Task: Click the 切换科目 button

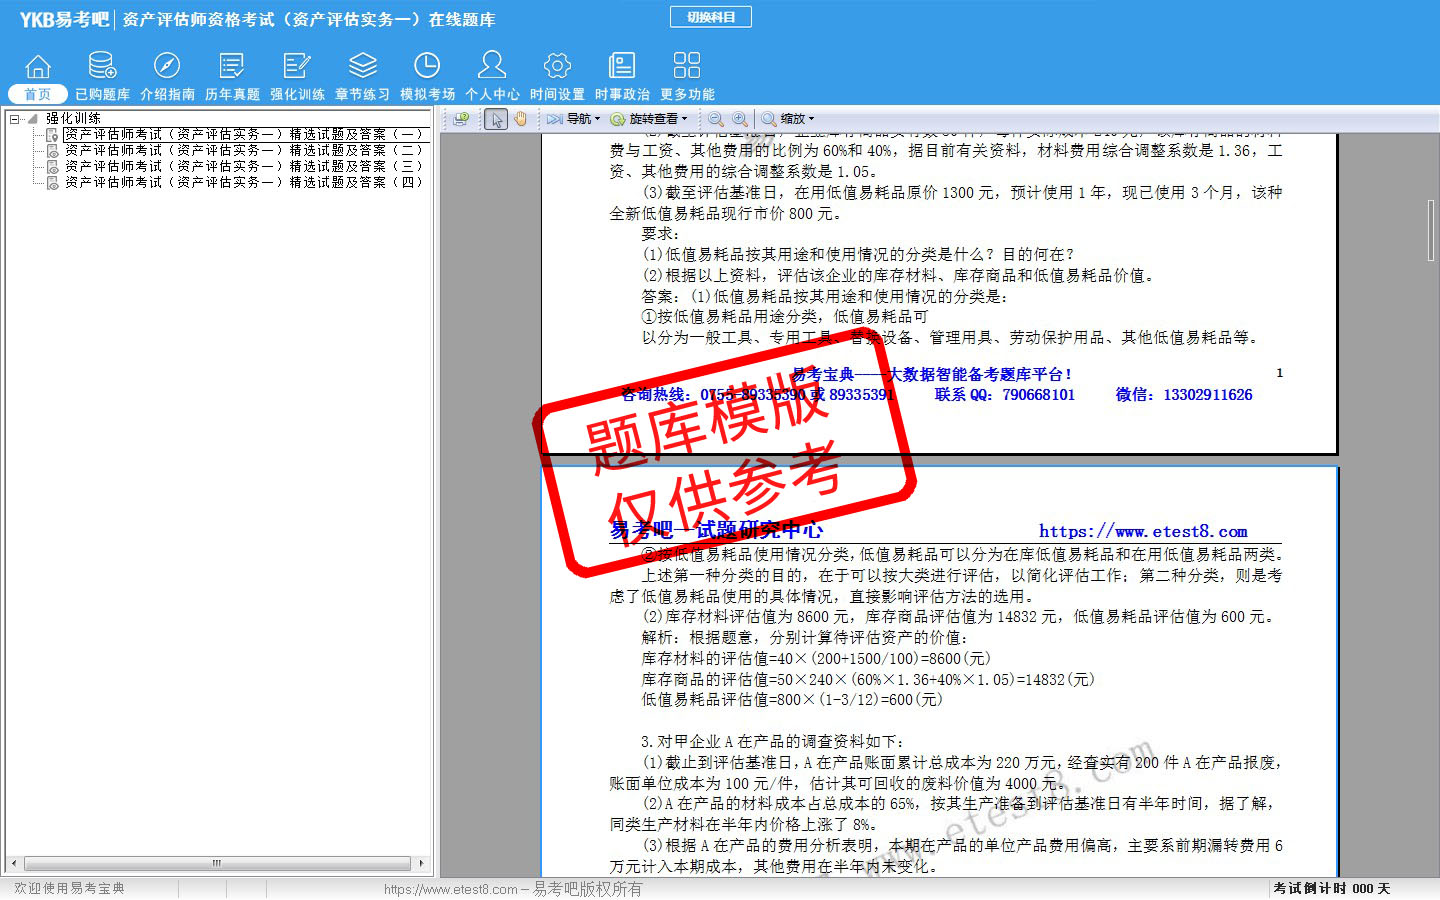Action: coord(711,17)
